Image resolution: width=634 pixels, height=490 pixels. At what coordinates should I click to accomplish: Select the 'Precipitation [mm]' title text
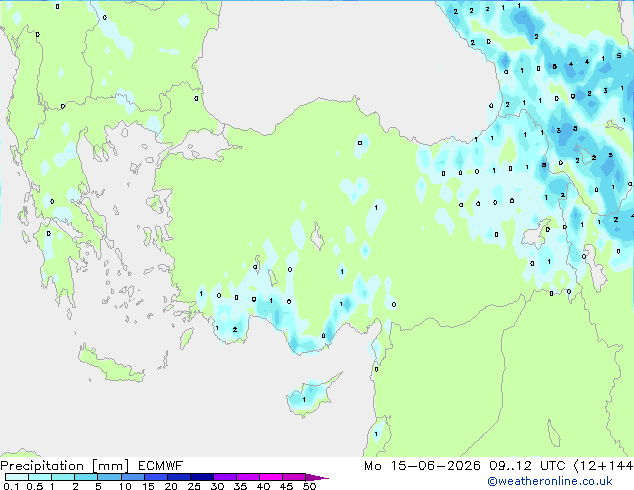pyautogui.click(x=65, y=466)
